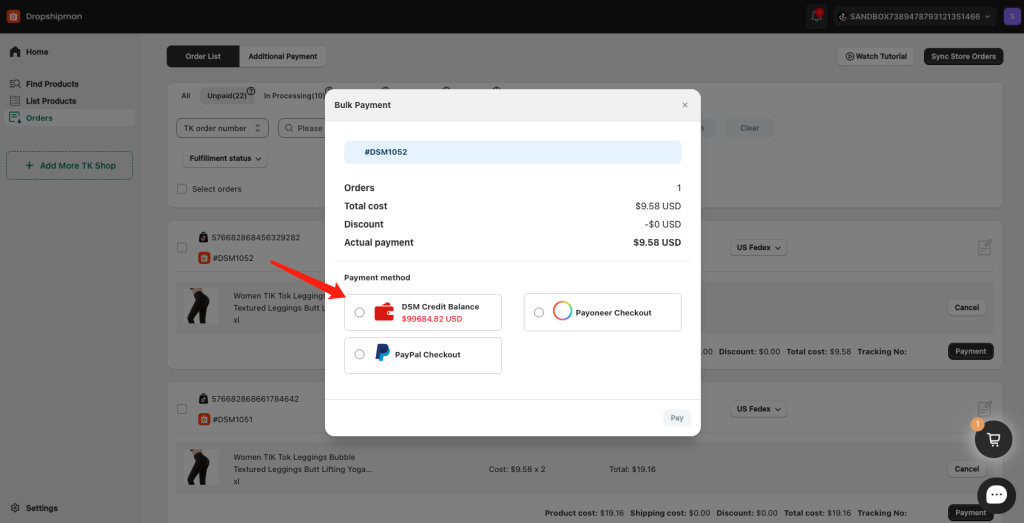Screen dimensions: 1024x523
Task: Click order number 576682868661784642
Action: click(x=256, y=399)
